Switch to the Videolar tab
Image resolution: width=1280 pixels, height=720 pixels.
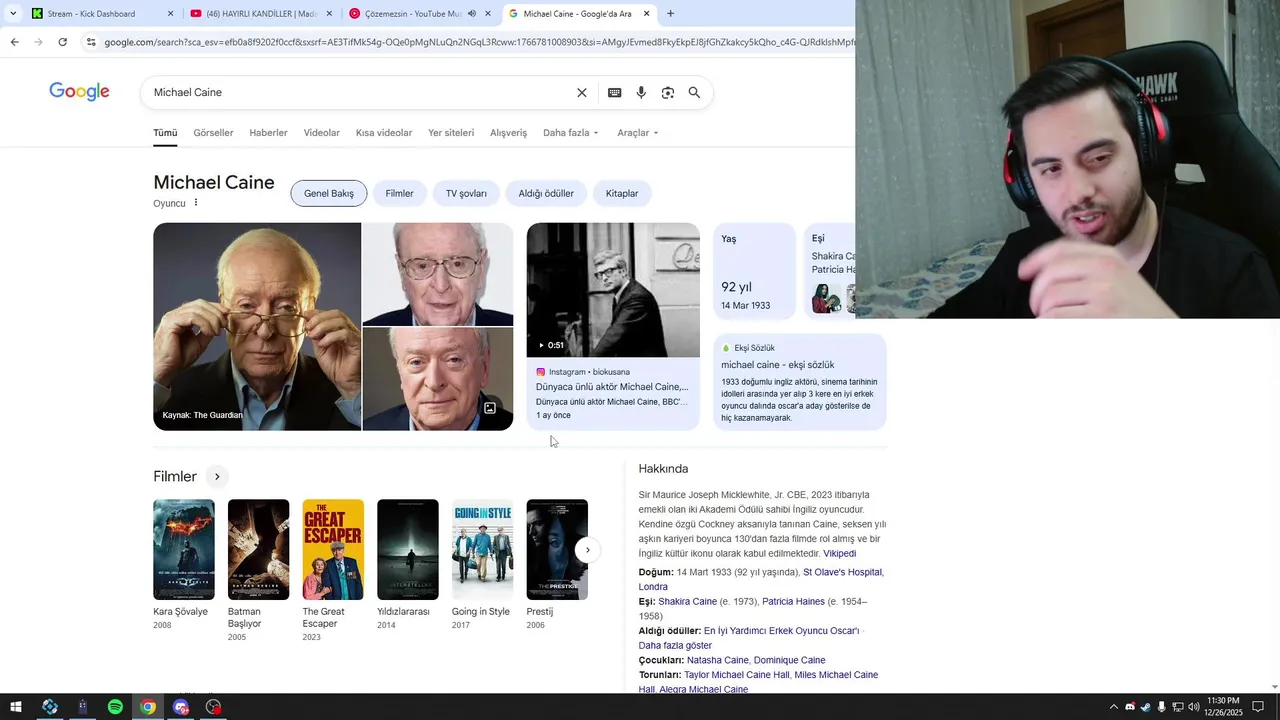tap(322, 133)
